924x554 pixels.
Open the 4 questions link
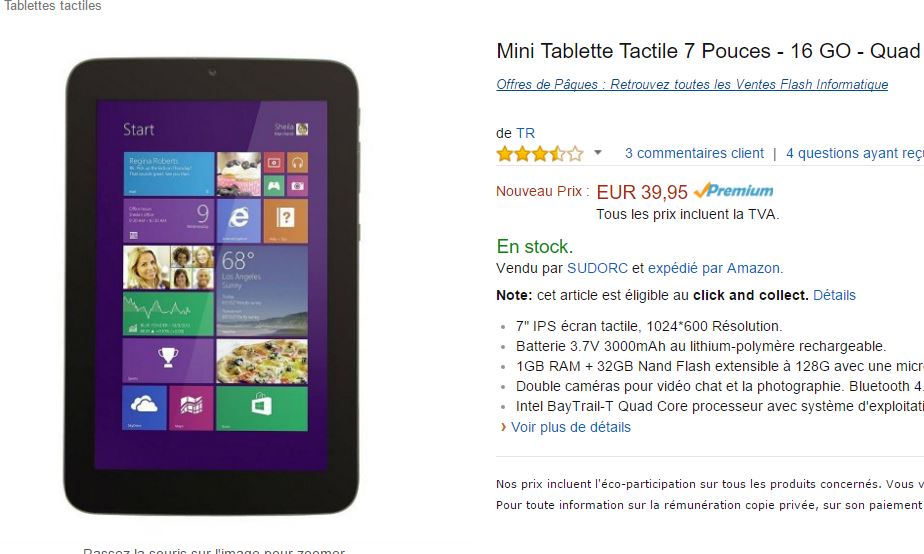pyautogui.click(x=854, y=153)
